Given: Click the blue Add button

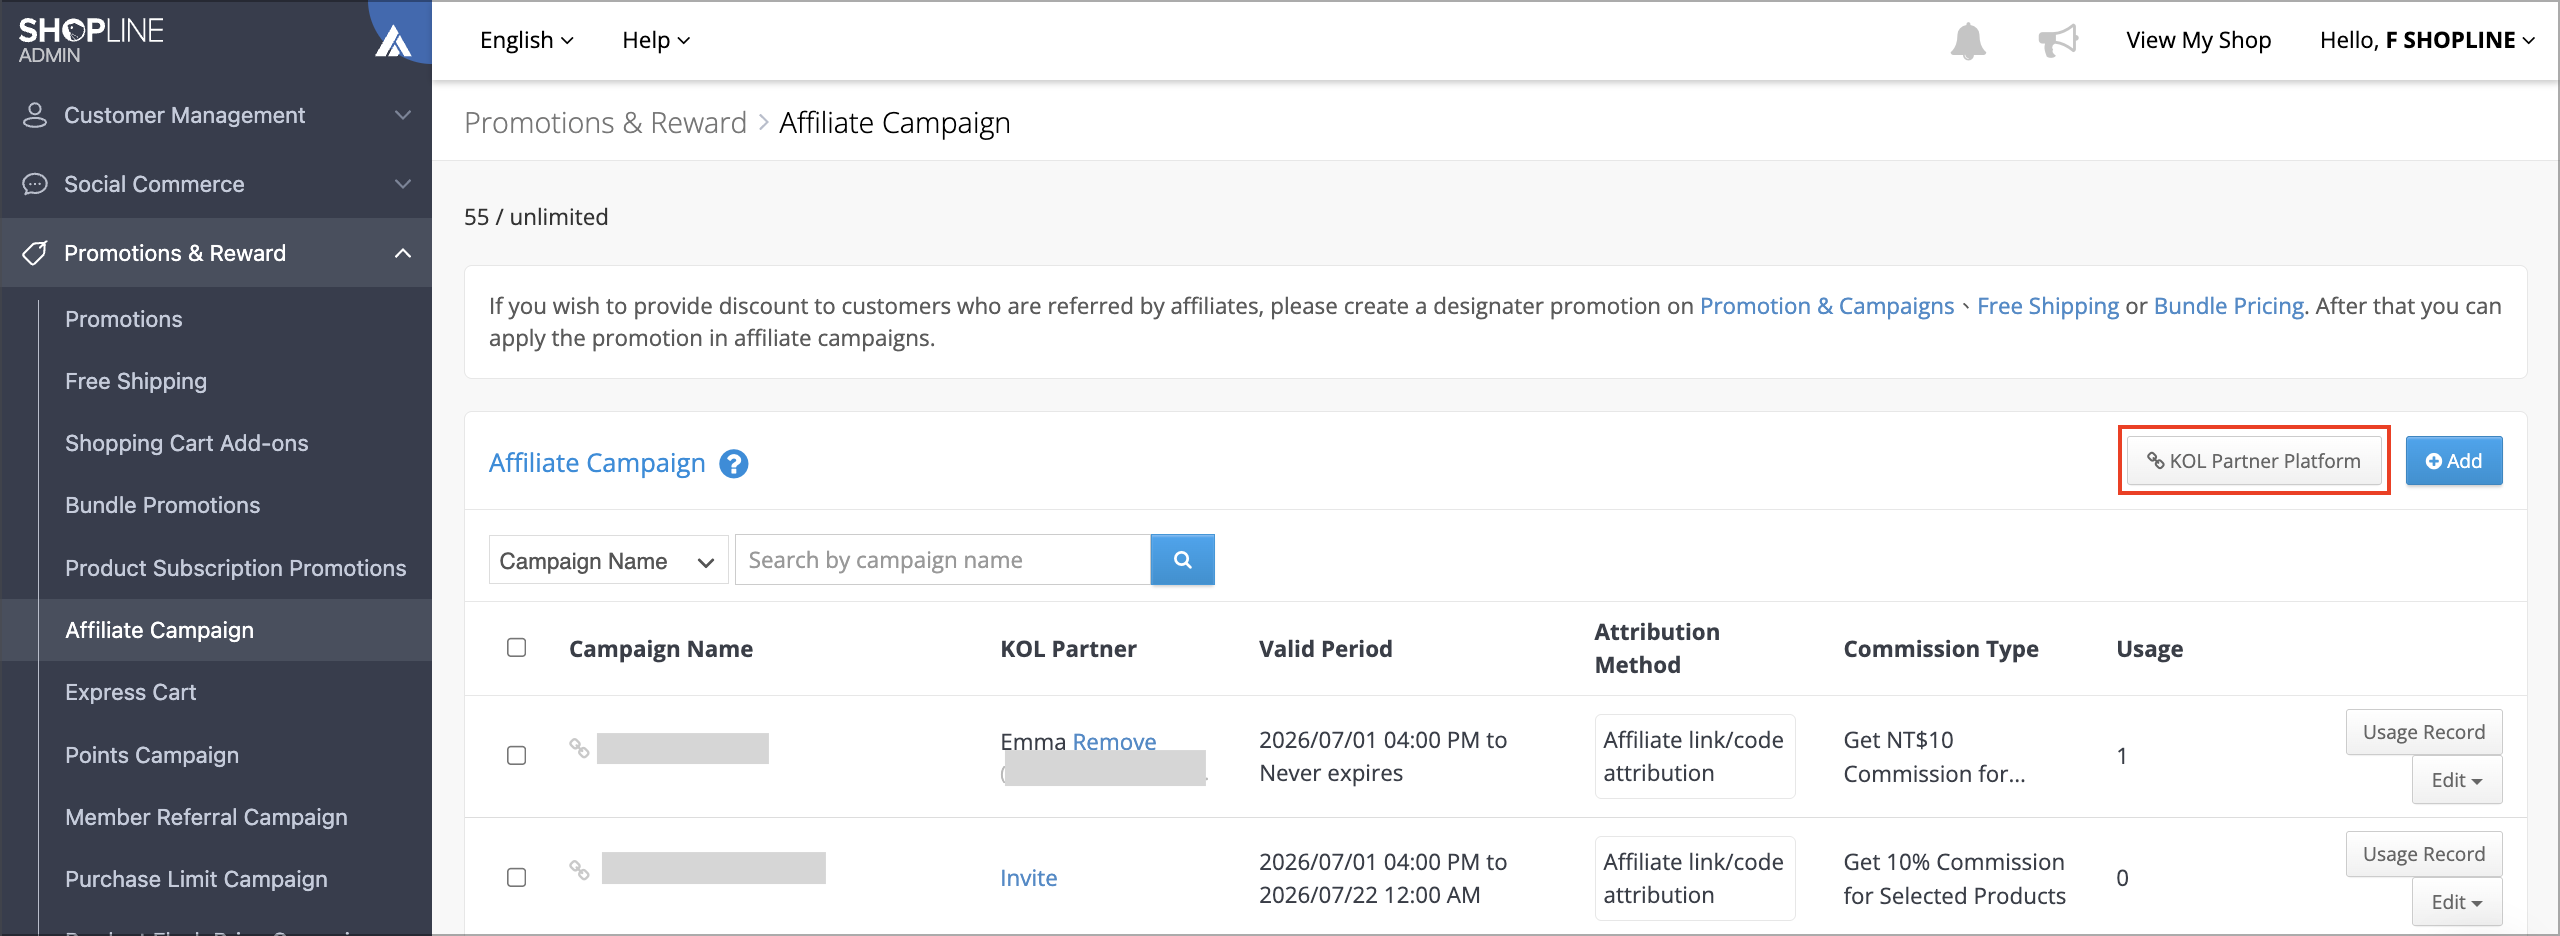Looking at the screenshot, I should 2454,461.
